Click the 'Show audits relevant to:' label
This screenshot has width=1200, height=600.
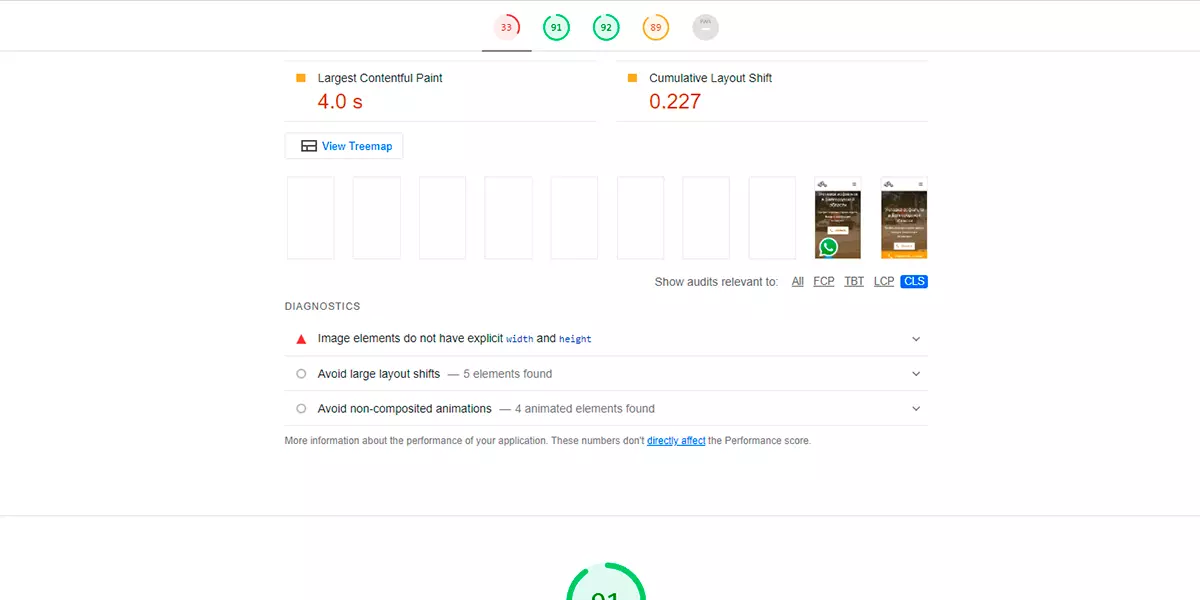tap(716, 282)
